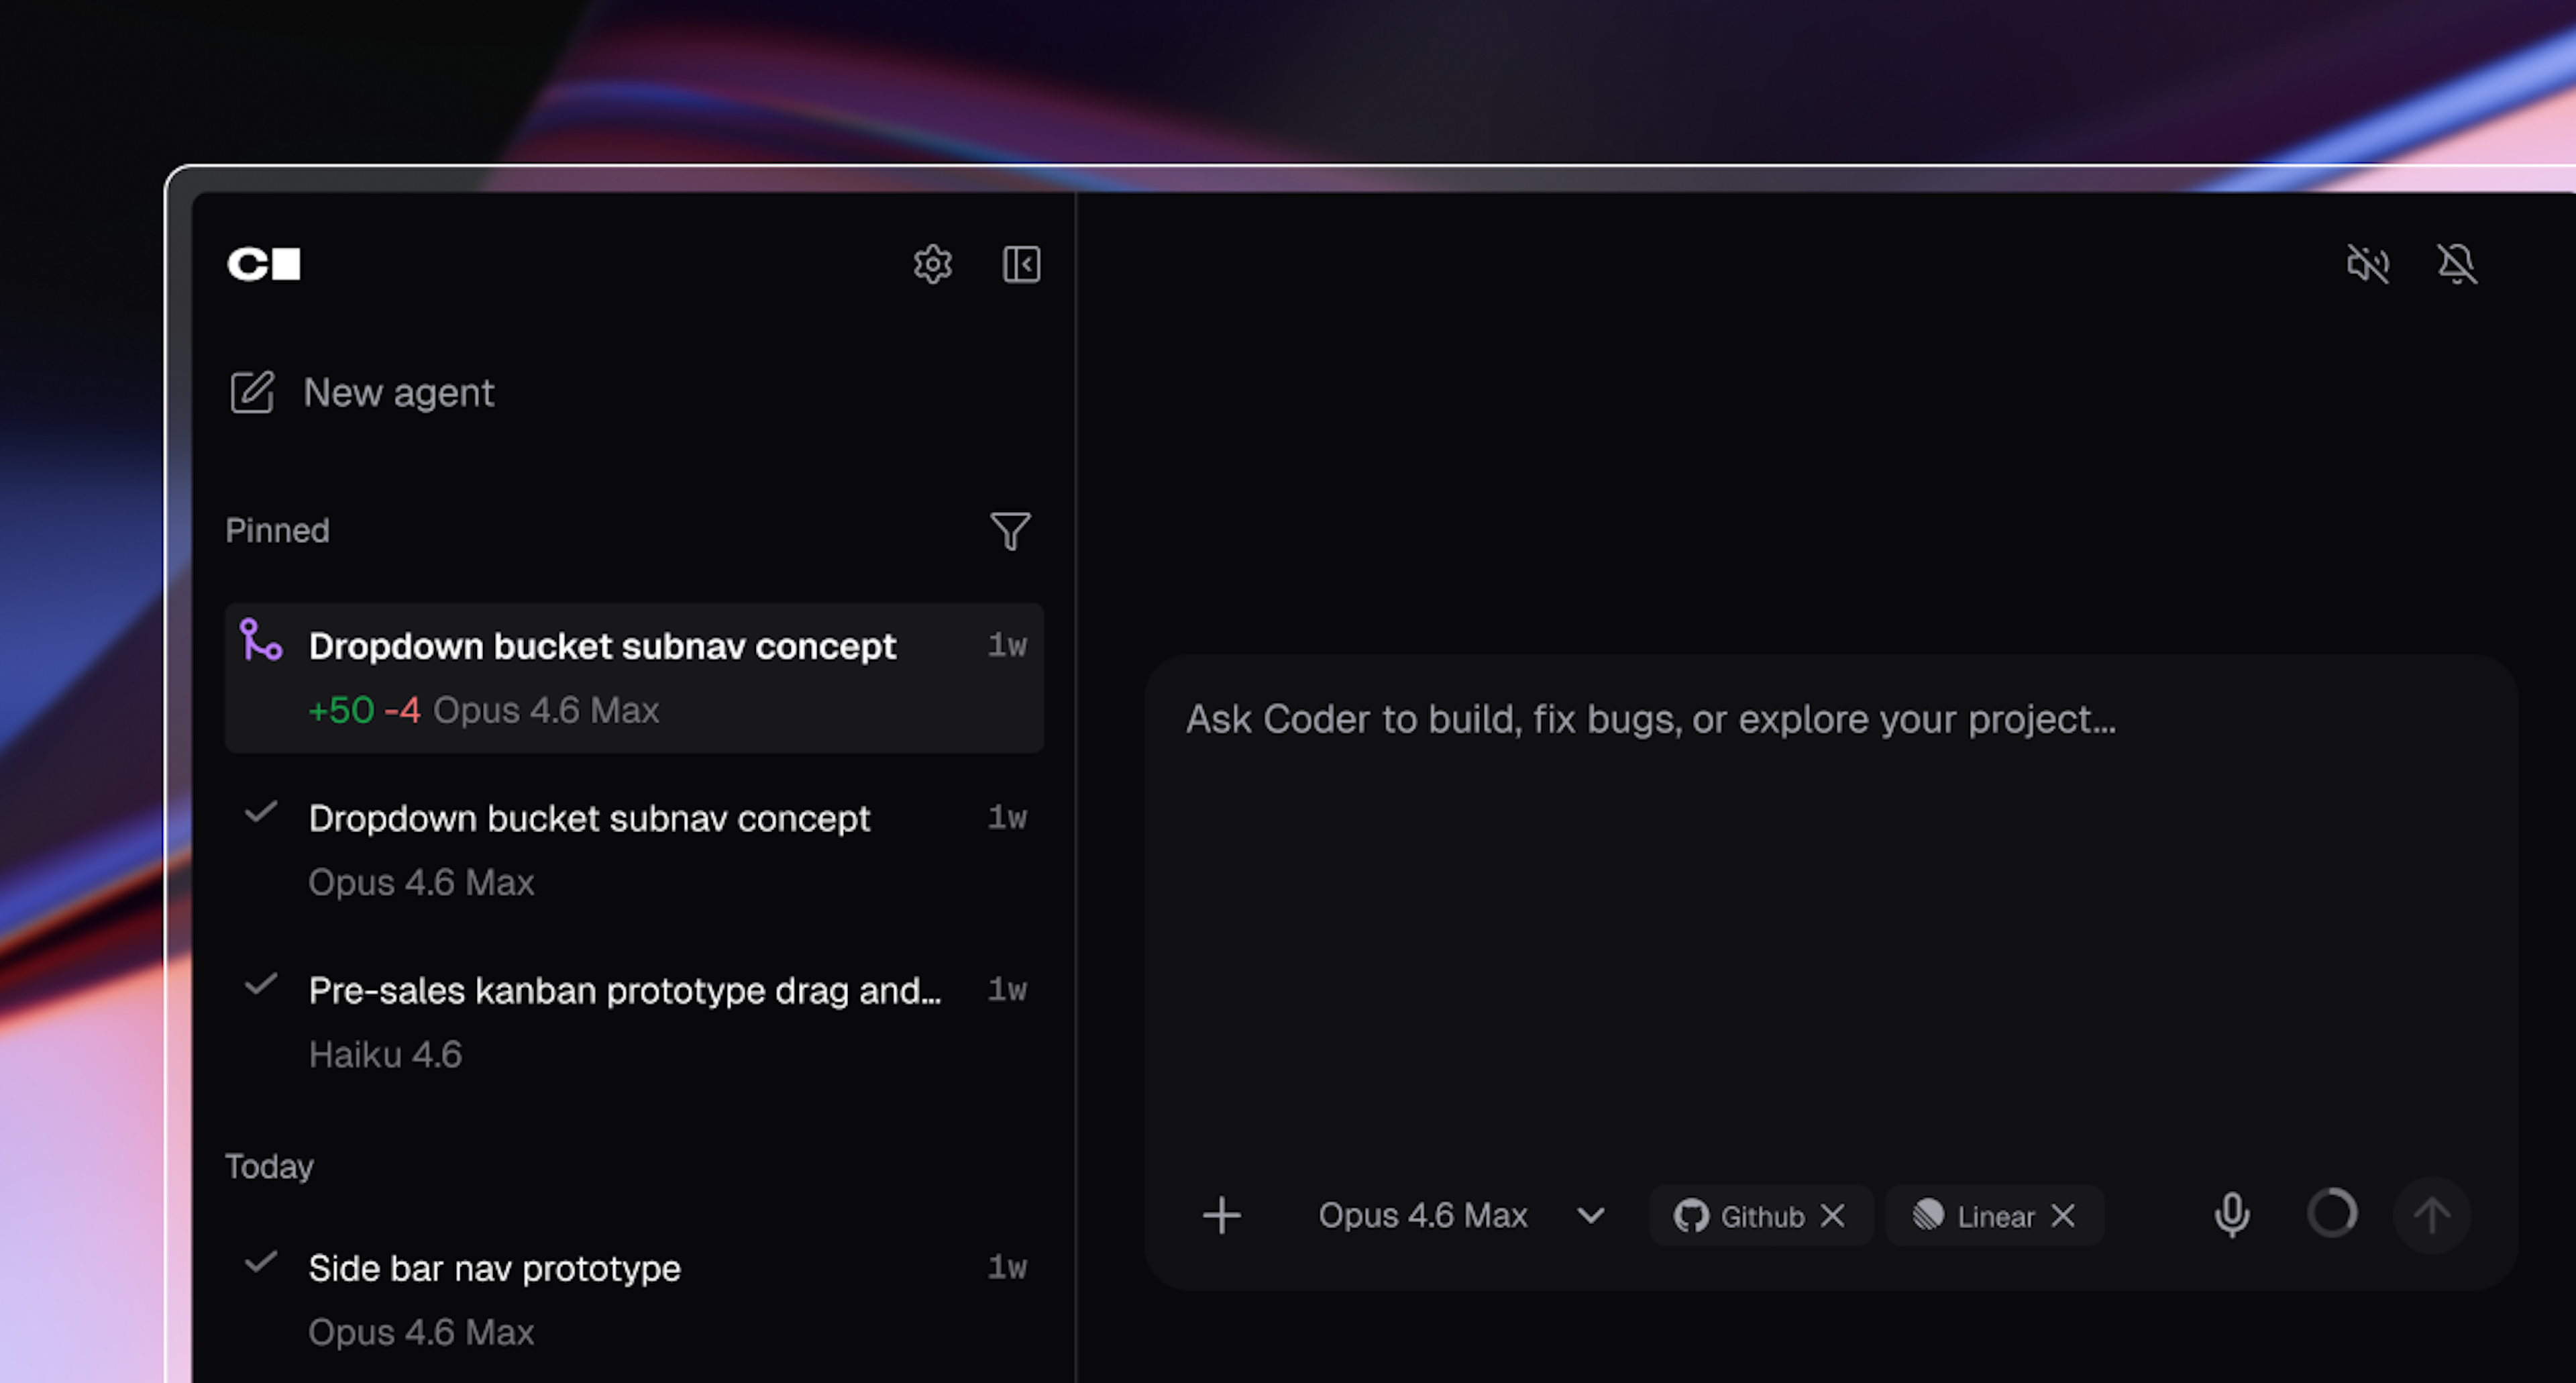Remove the Github integration chip

pos(1833,1216)
